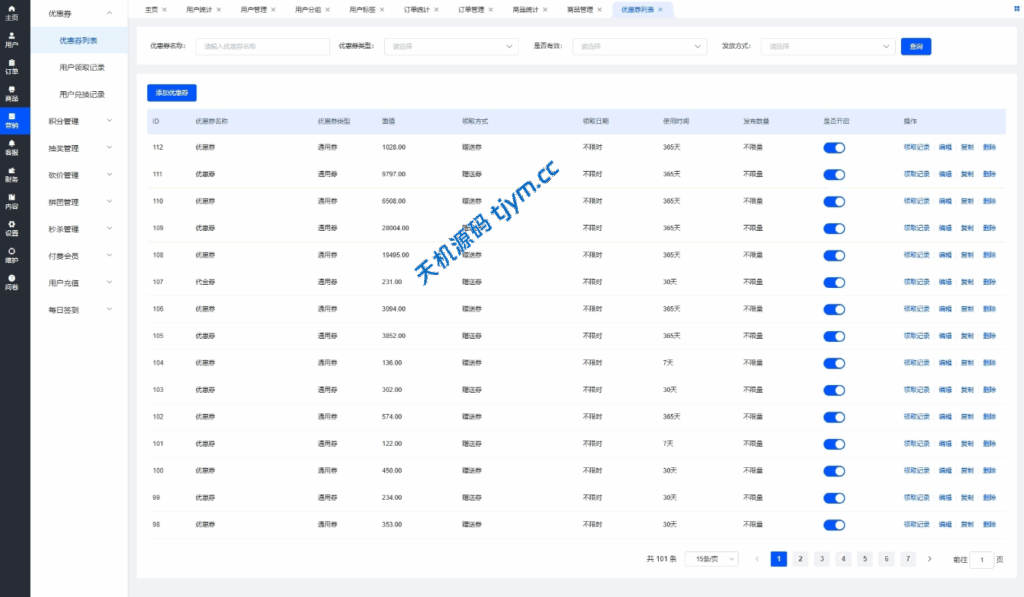
Task: Click 编辑 link for coupon ID 110
Action: 945,201
